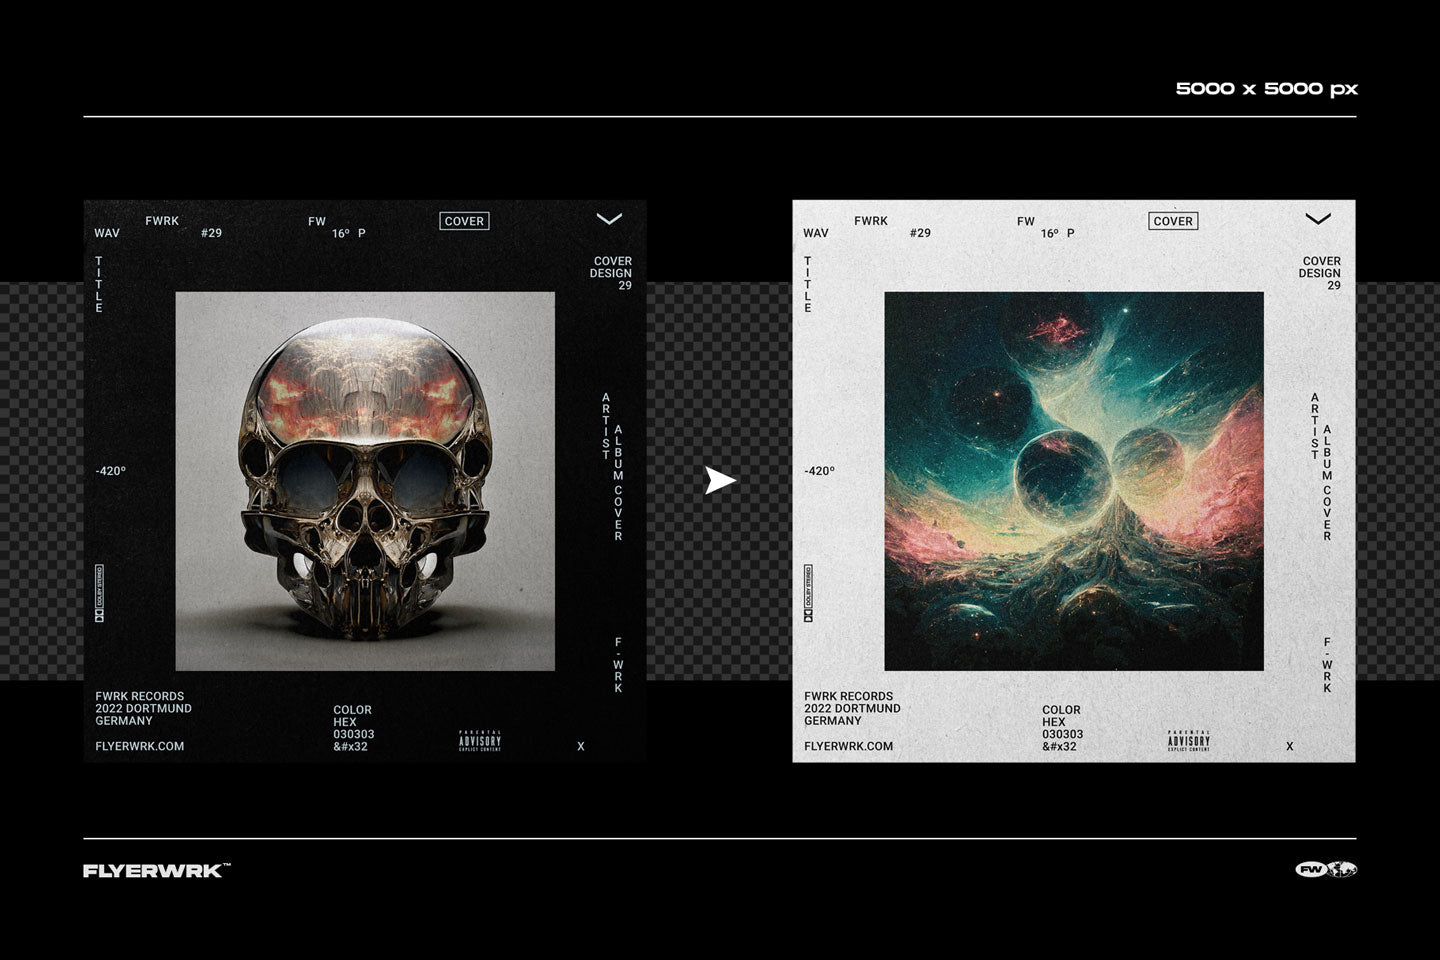Viewport: 1440px width, 960px height.
Task: Click the FW globe logo badge
Action: (1325, 870)
